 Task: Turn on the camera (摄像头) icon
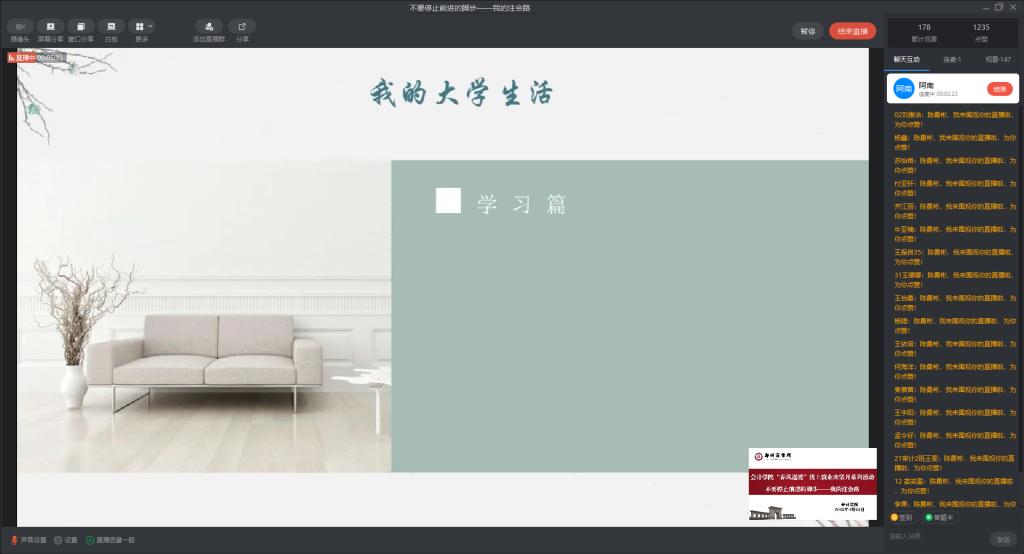pyautogui.click(x=20, y=27)
